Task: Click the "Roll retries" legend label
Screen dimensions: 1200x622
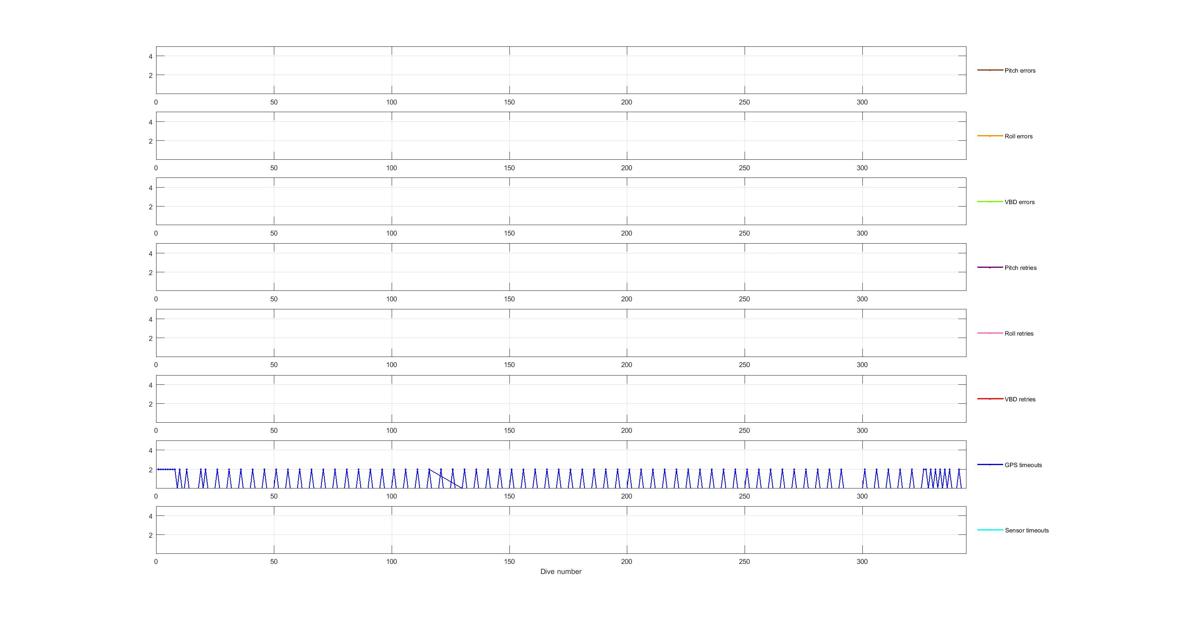Action: click(x=1019, y=334)
